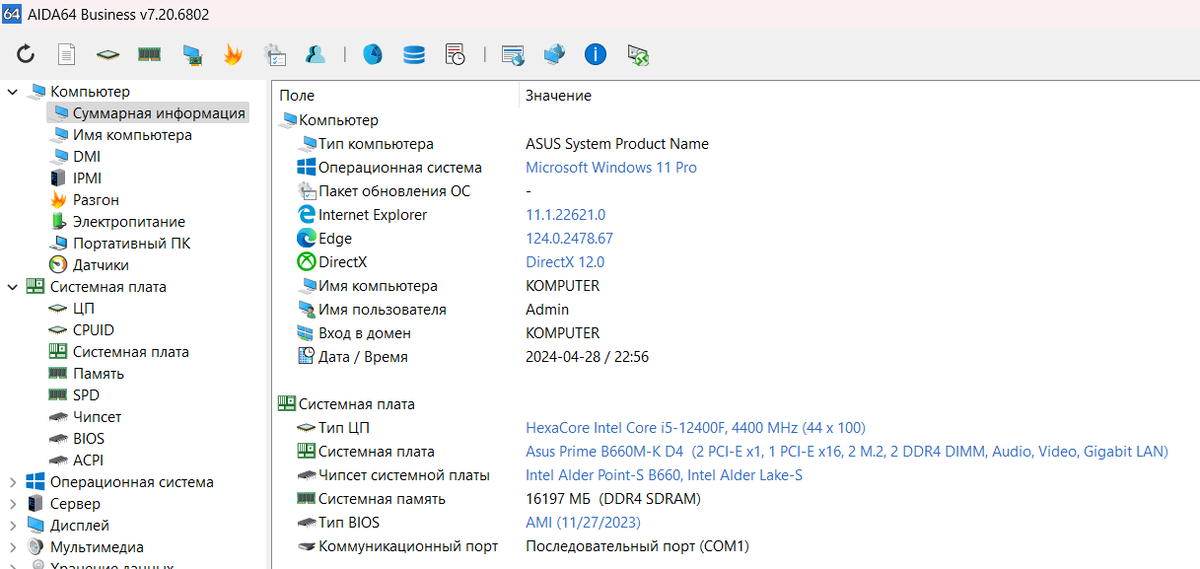Collapse the Компьютер tree node
This screenshot has height=569, width=1200.
[x=13, y=91]
